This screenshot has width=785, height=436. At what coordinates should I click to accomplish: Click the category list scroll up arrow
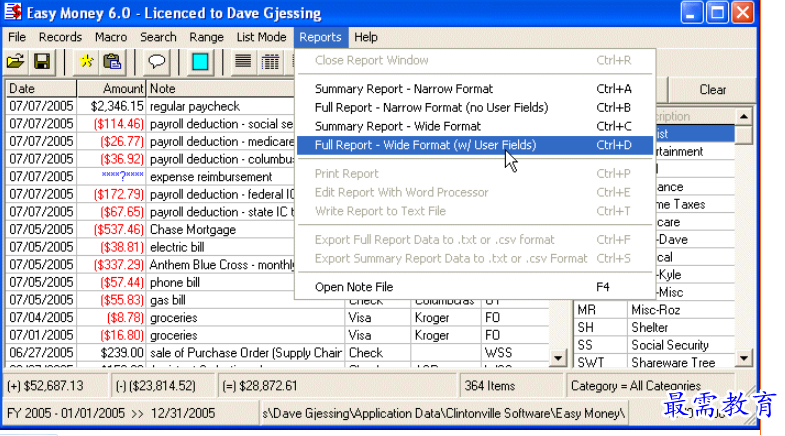744,116
